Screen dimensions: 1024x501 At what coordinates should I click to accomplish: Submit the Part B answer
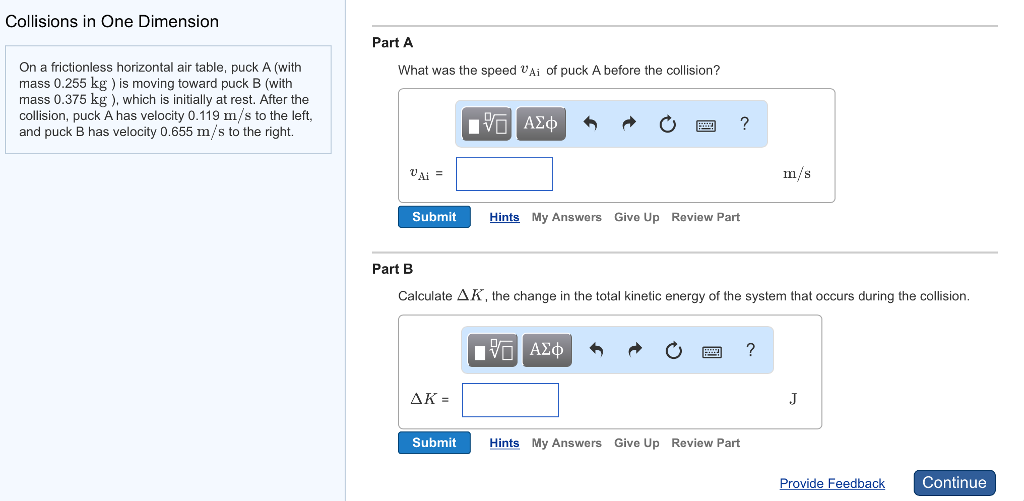point(434,443)
